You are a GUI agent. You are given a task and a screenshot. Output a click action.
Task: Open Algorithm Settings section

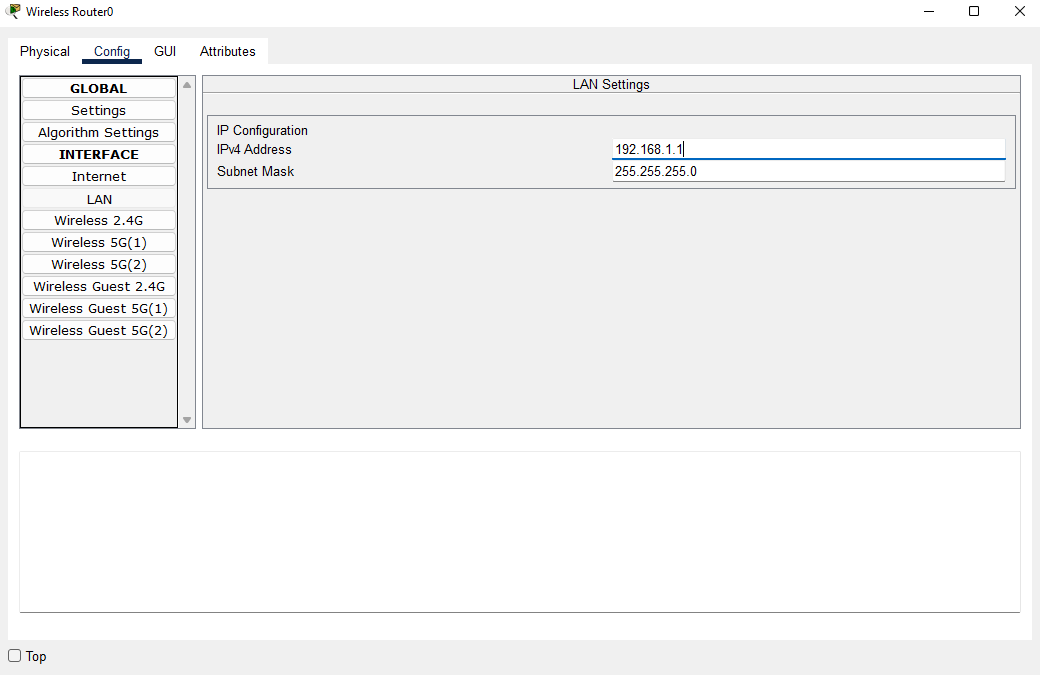98,132
